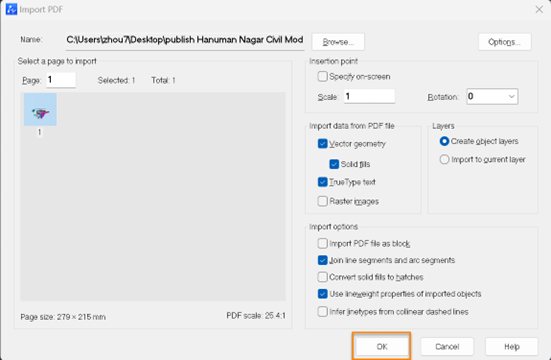The height and width of the screenshot is (360, 551).
Task: Toggle Solid fills checkbox
Action: [x=334, y=164]
